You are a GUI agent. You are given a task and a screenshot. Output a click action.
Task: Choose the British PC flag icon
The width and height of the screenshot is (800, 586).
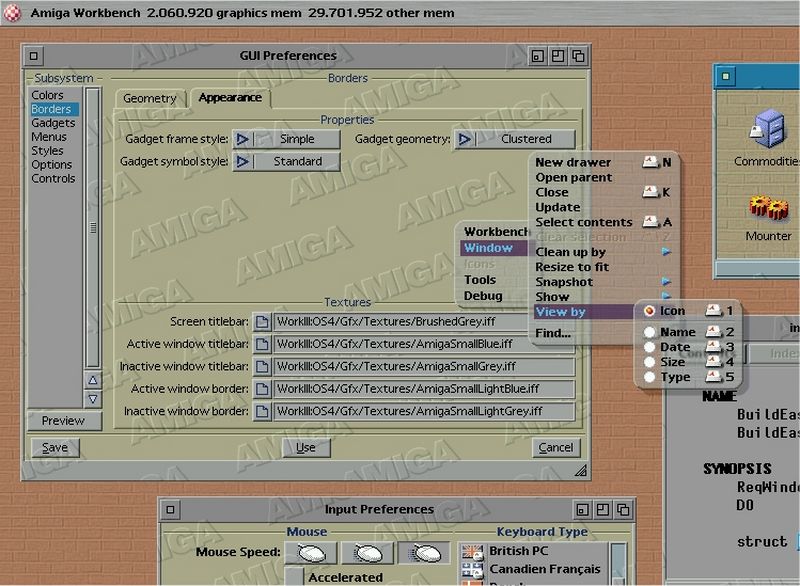click(471, 551)
